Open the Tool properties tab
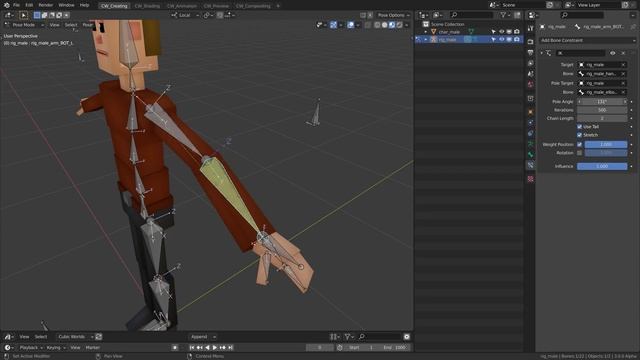 click(530, 29)
